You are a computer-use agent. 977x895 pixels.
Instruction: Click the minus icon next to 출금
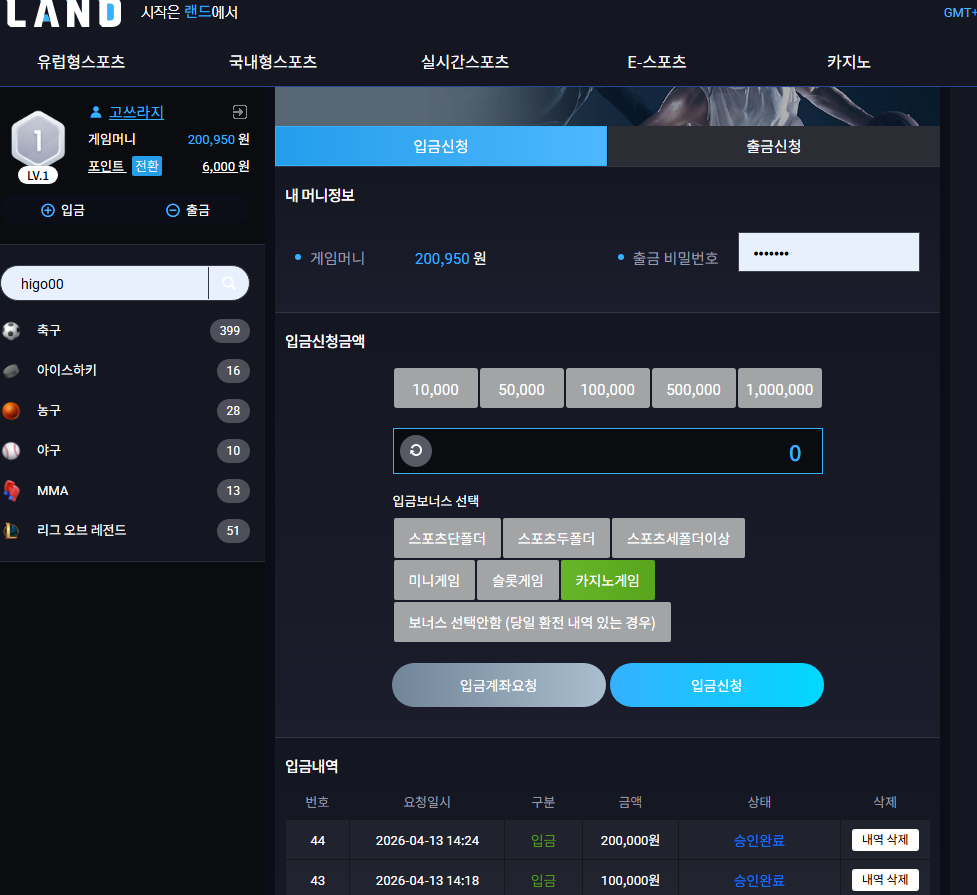(x=173, y=211)
